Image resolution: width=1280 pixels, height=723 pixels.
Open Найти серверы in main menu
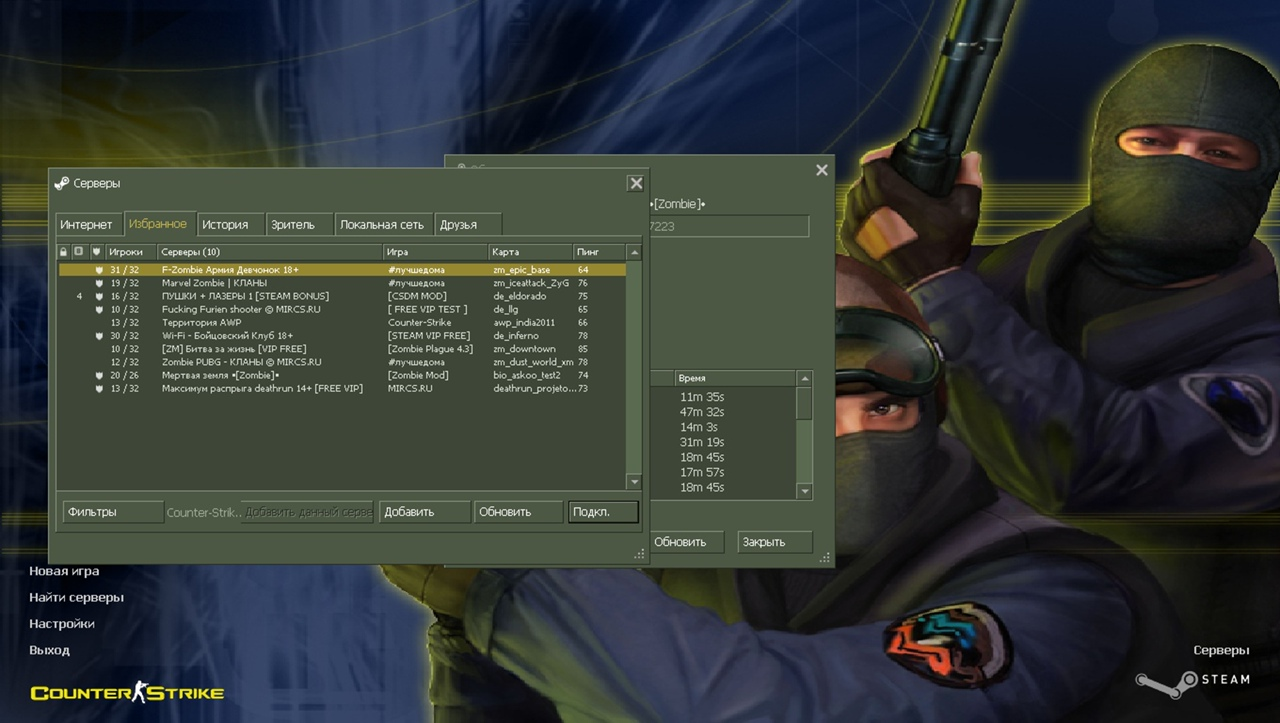click(76, 597)
